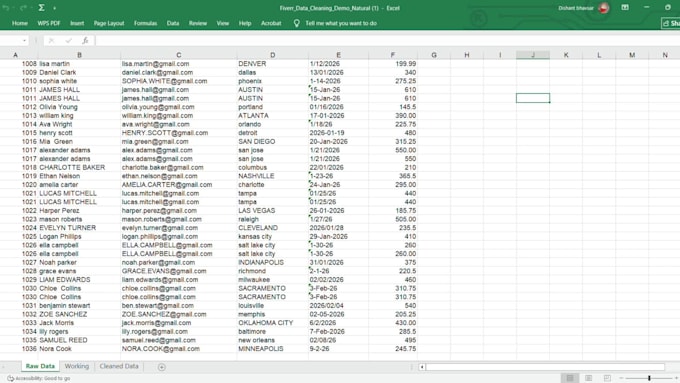Viewport: 680px width, 383px height.
Task: Click cell CHARLOTTE BAKER
Action: [x=79, y=167]
